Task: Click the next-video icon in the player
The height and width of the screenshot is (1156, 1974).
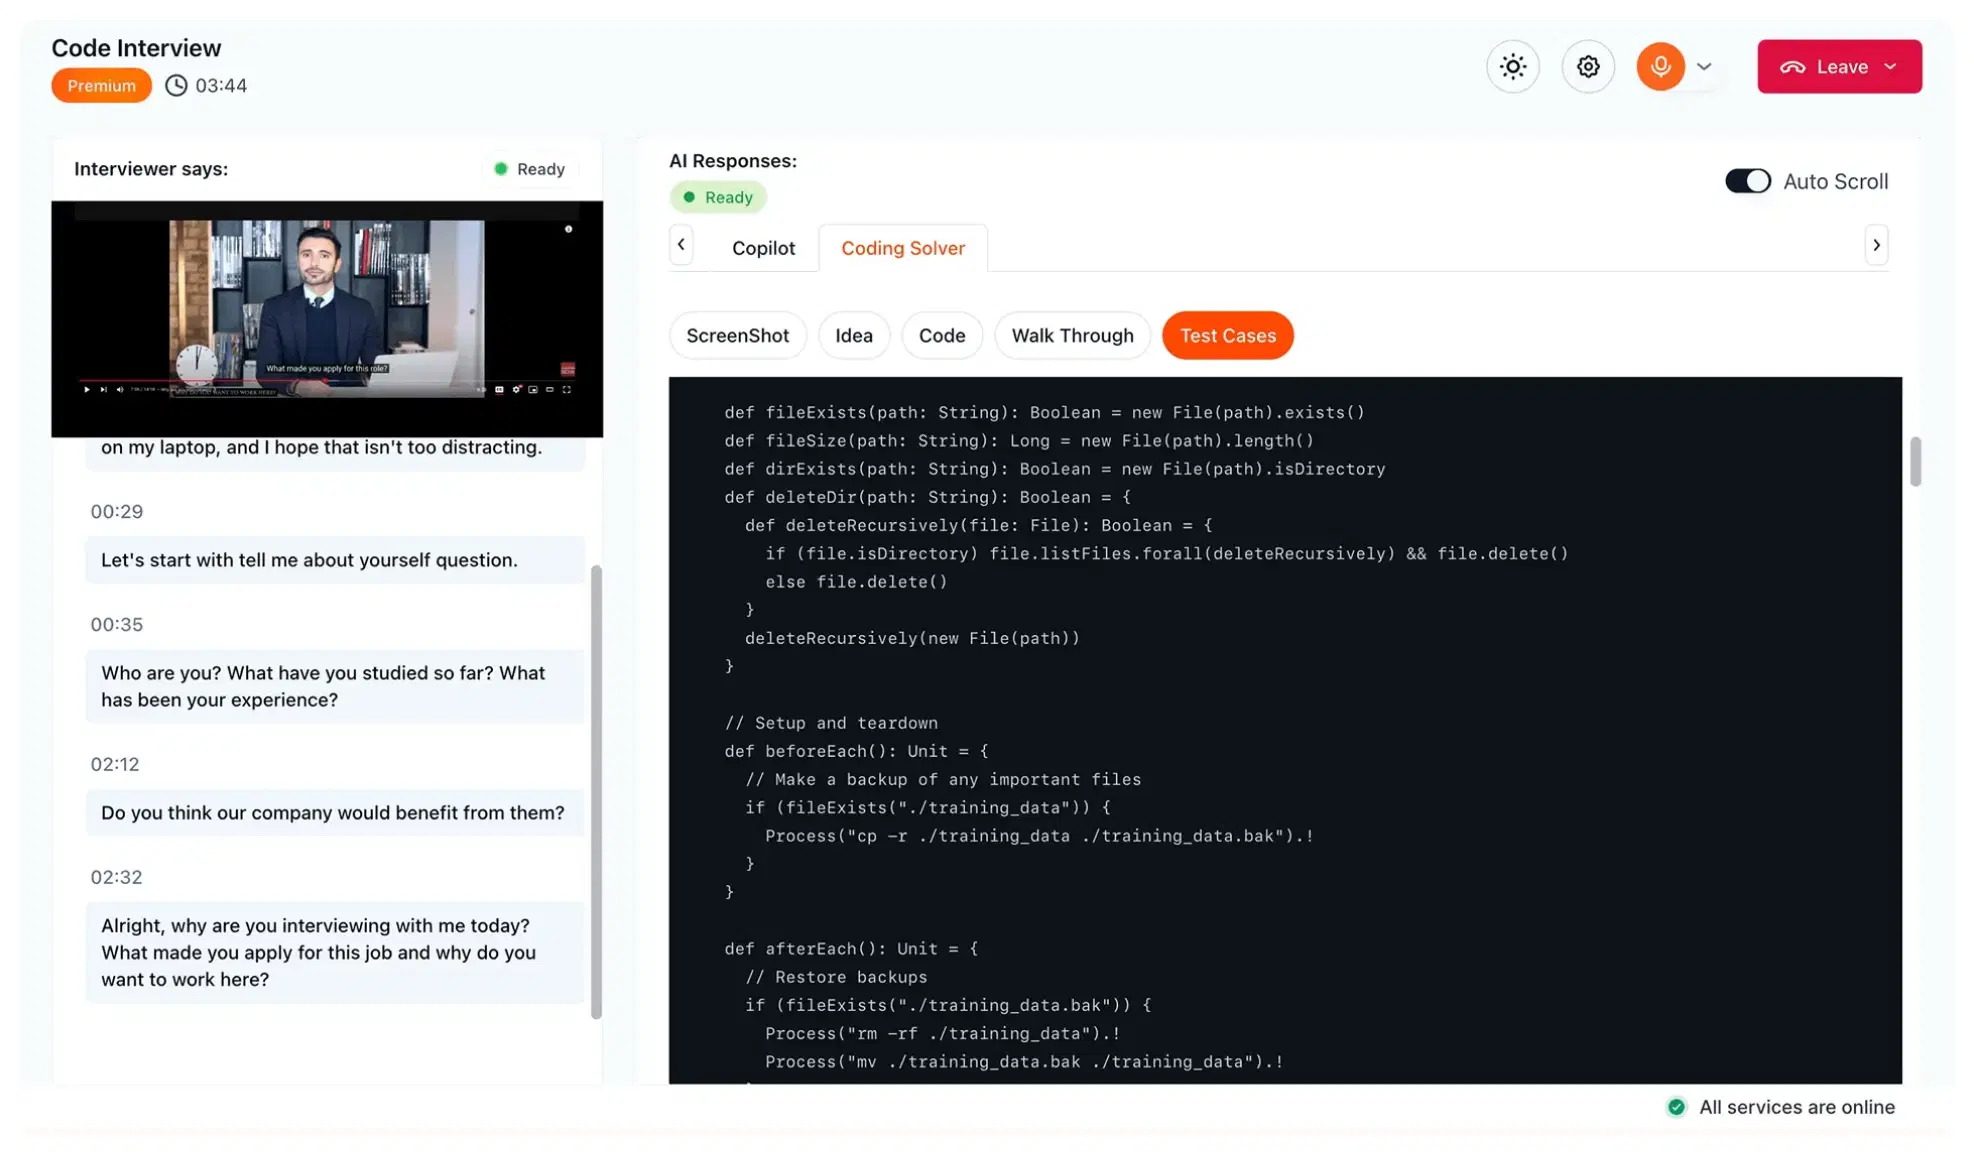Action: click(x=103, y=390)
